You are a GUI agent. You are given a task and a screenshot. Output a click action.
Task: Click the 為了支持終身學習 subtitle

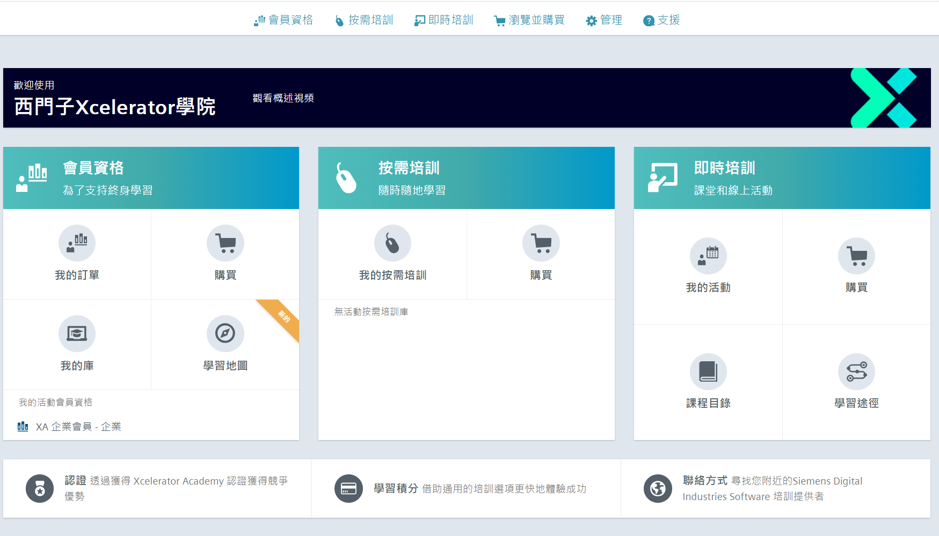click(x=108, y=190)
